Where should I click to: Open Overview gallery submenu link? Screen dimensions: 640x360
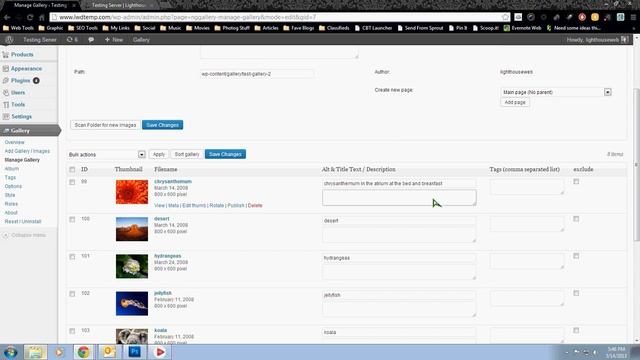tap(15, 142)
